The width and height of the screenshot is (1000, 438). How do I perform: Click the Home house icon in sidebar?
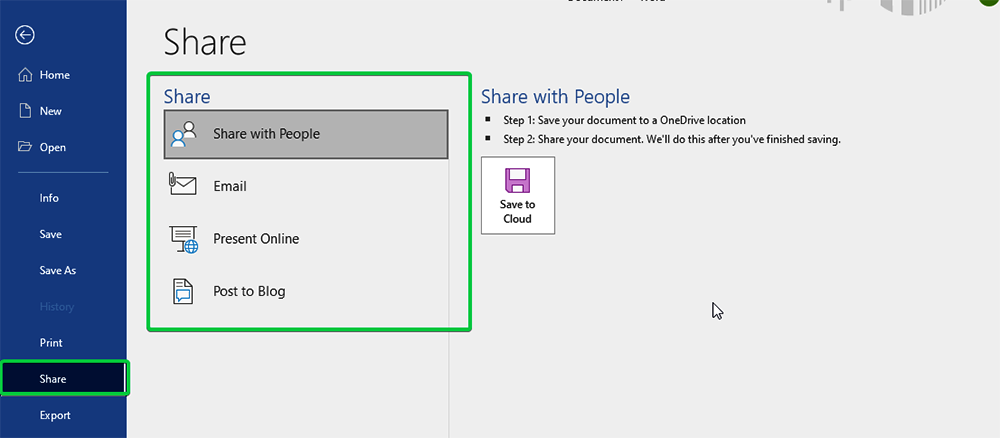(26, 75)
